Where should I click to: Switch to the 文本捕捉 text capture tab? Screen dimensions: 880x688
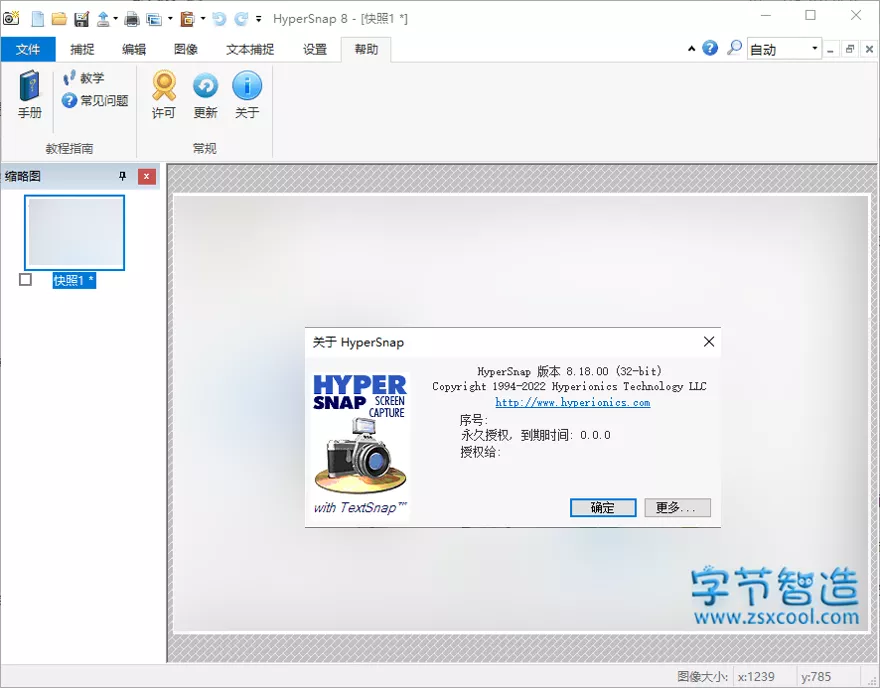250,49
